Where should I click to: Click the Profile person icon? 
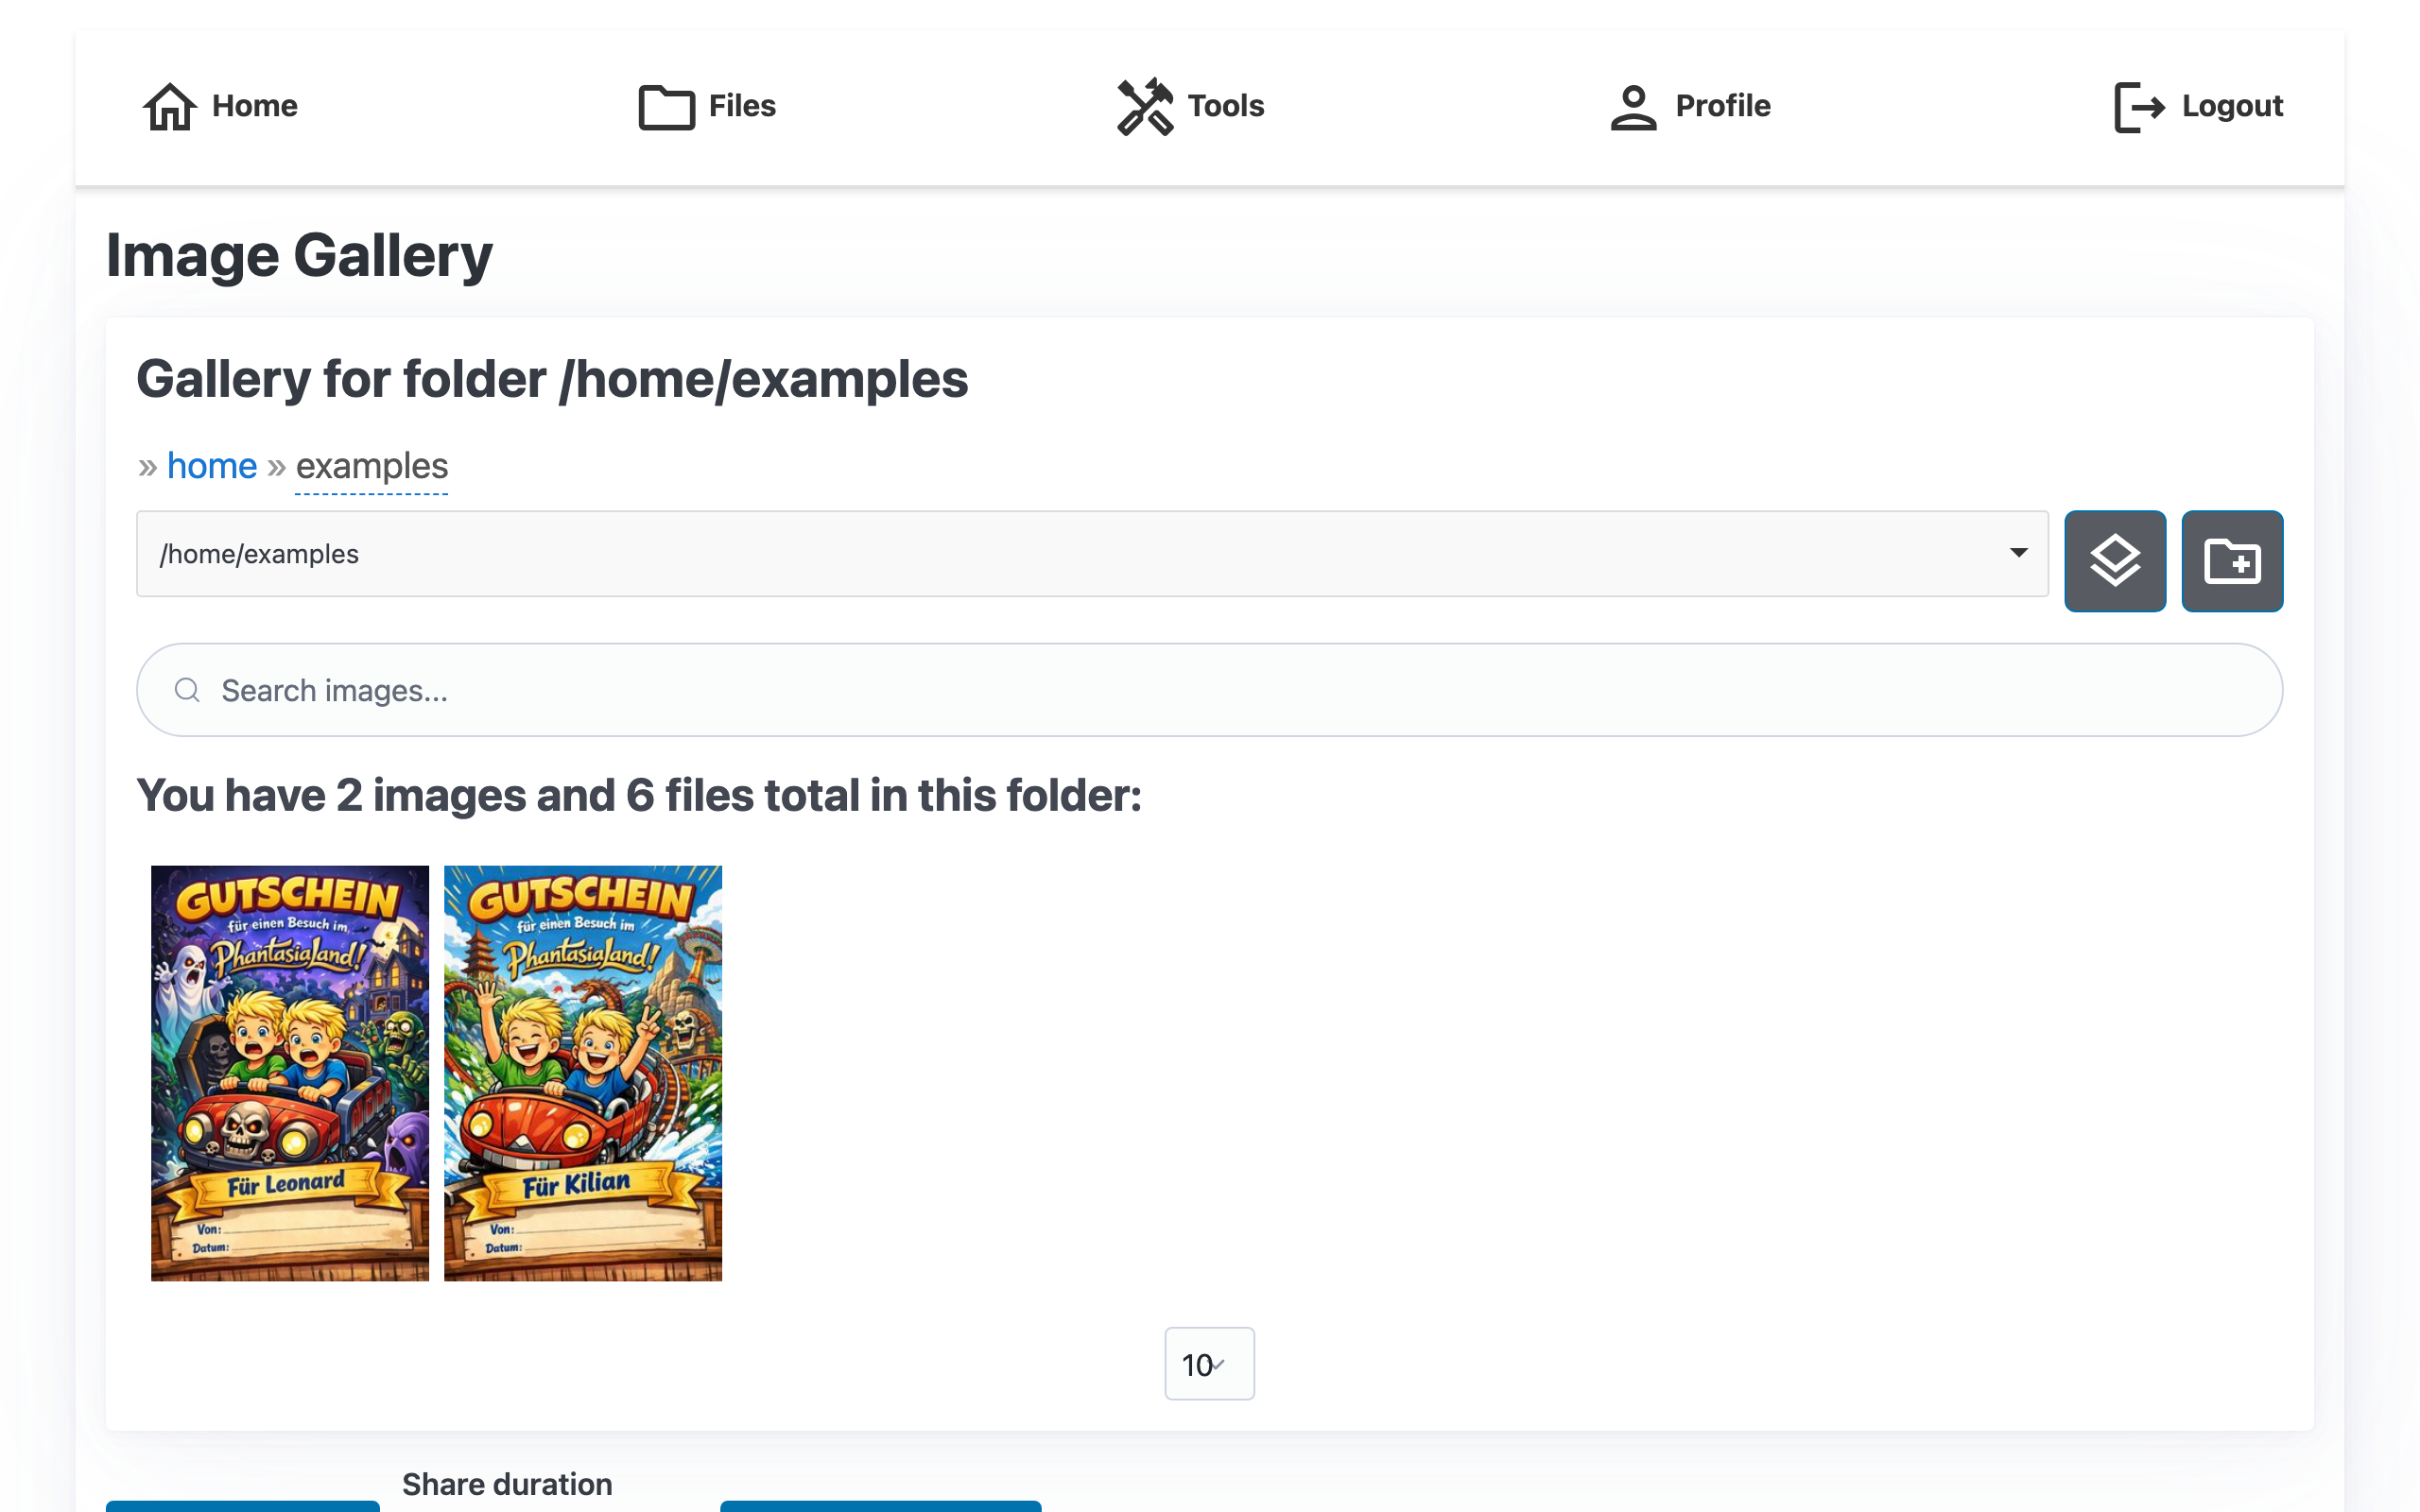pos(1633,106)
